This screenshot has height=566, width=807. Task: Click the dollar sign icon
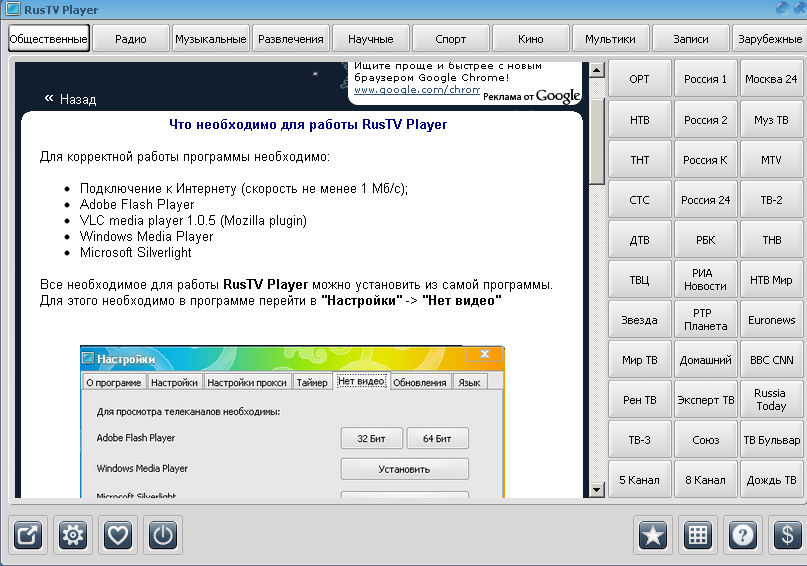coord(787,535)
